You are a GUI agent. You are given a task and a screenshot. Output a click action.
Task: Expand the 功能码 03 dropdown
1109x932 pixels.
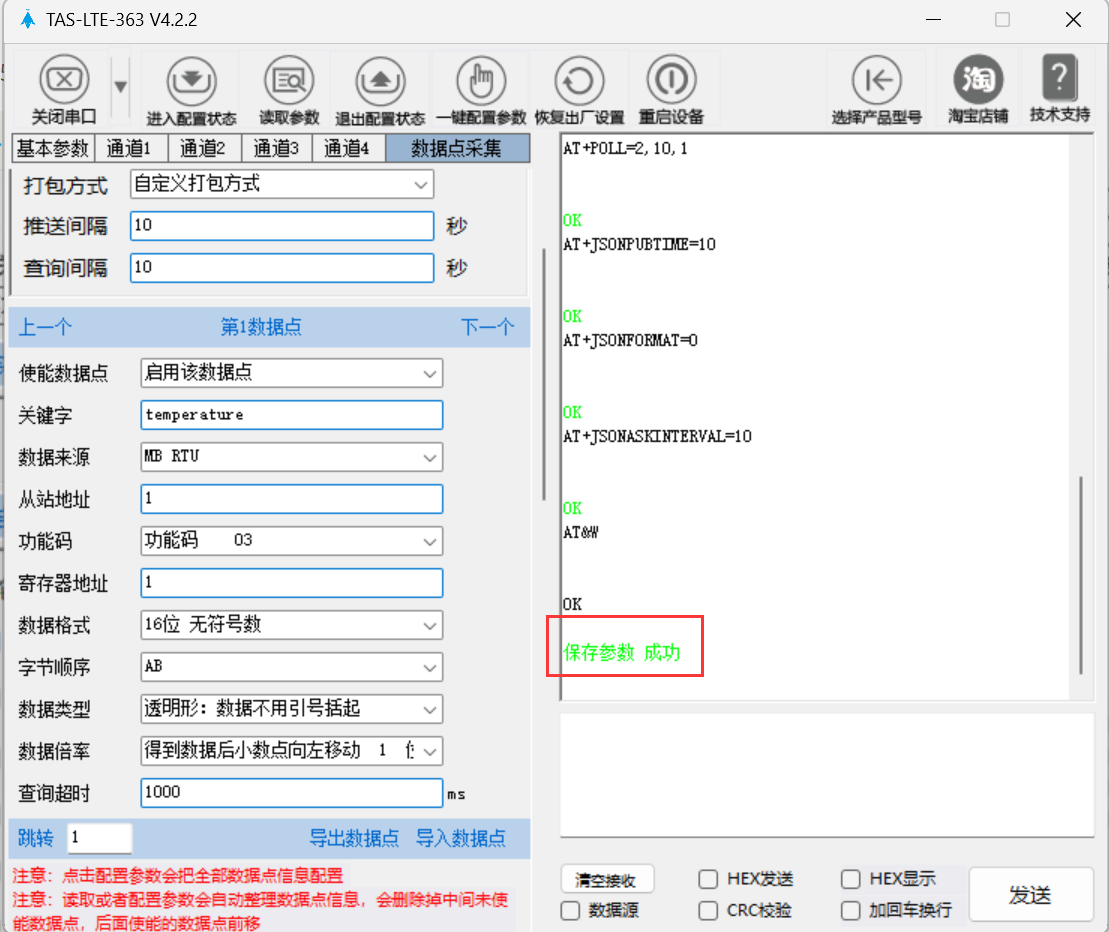pyautogui.click(x=291, y=541)
